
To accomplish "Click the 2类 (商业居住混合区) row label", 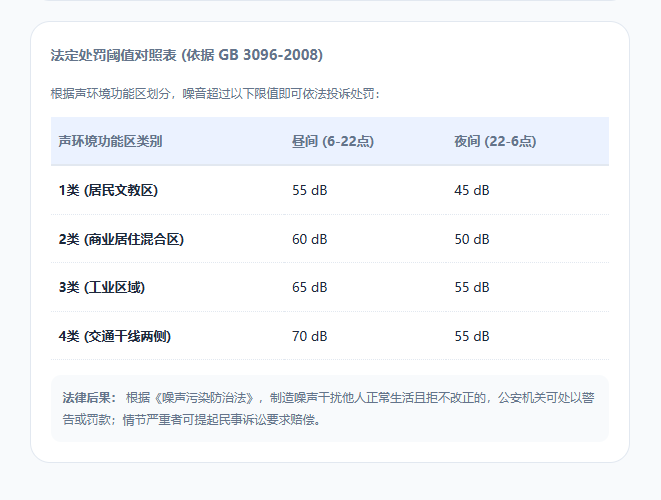I will point(121,239).
